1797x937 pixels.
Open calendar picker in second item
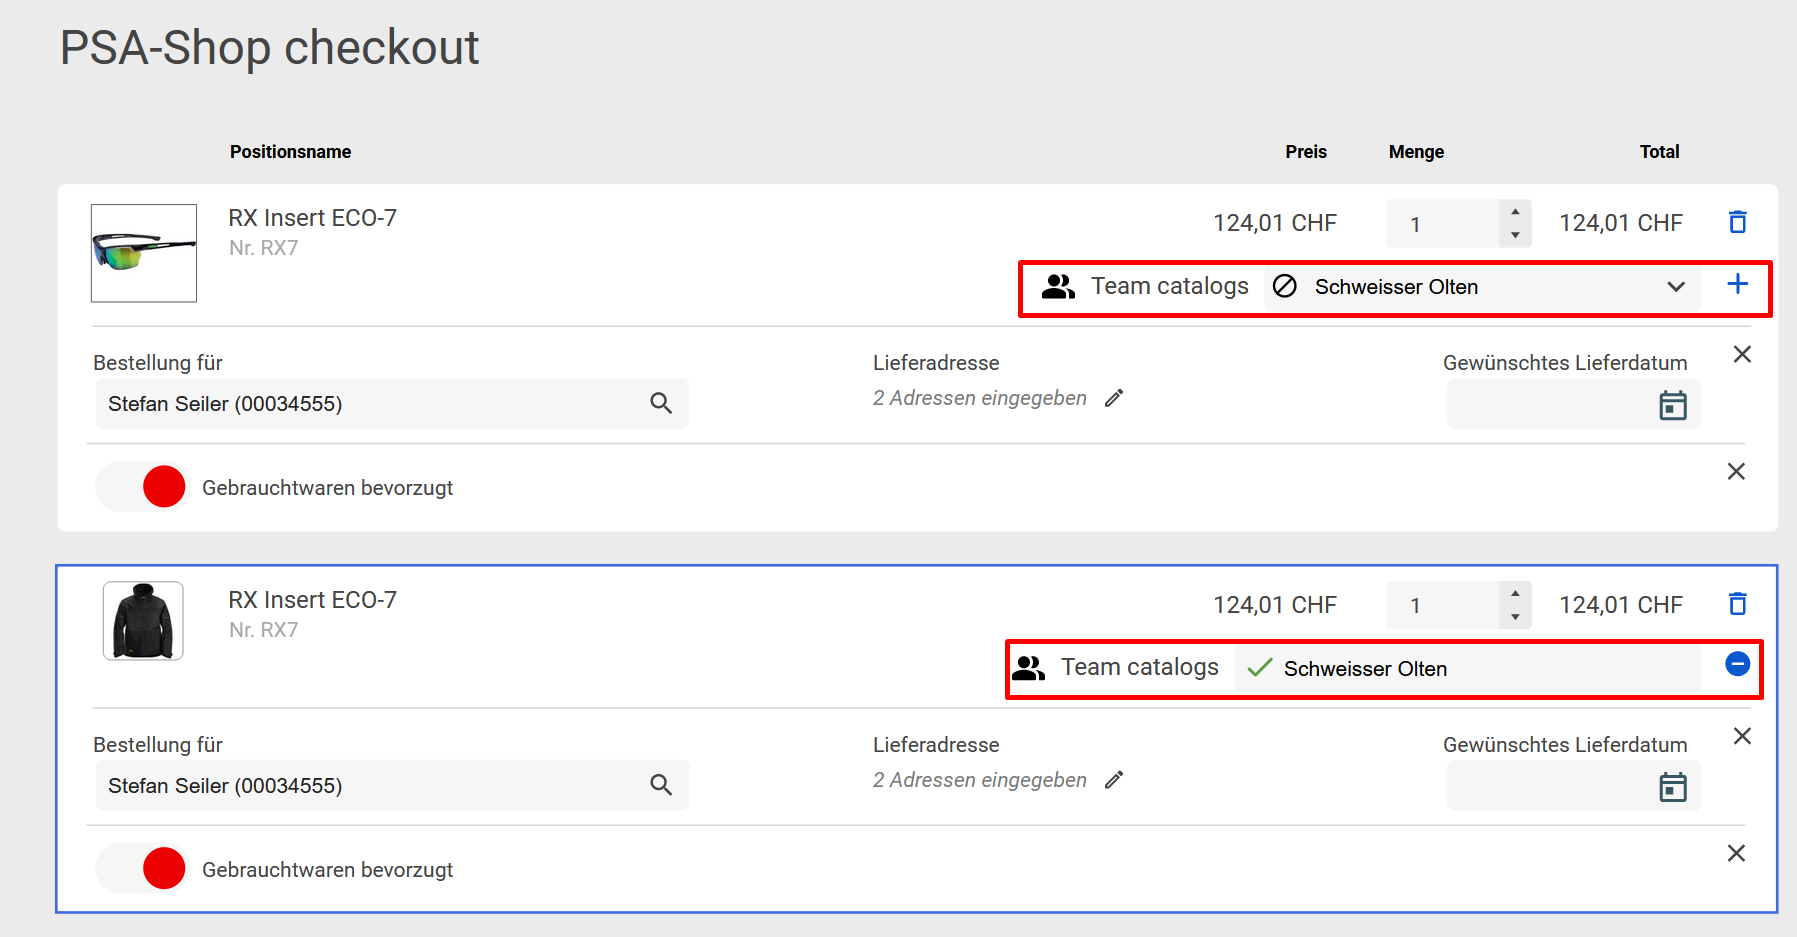pyautogui.click(x=1672, y=787)
